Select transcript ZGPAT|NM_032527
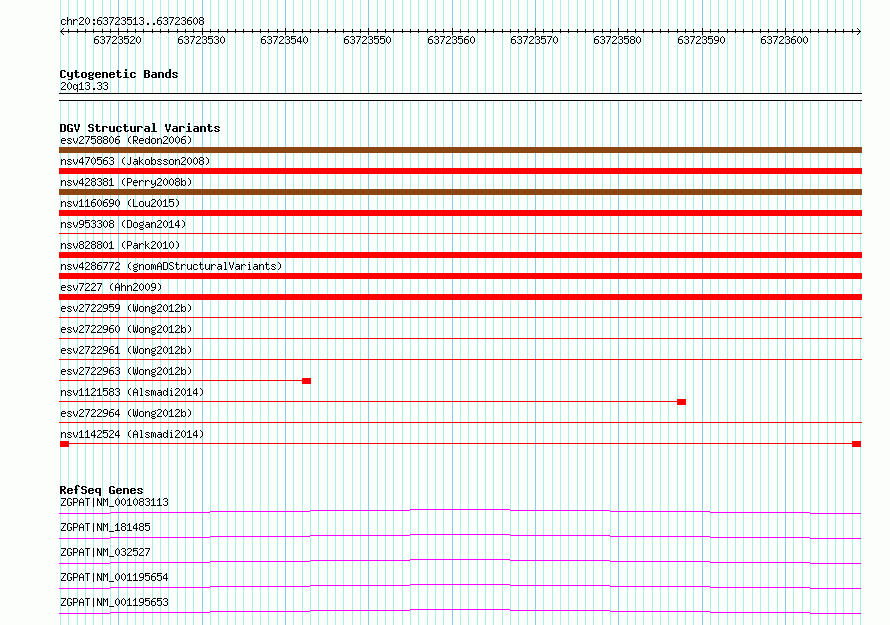 [105, 552]
